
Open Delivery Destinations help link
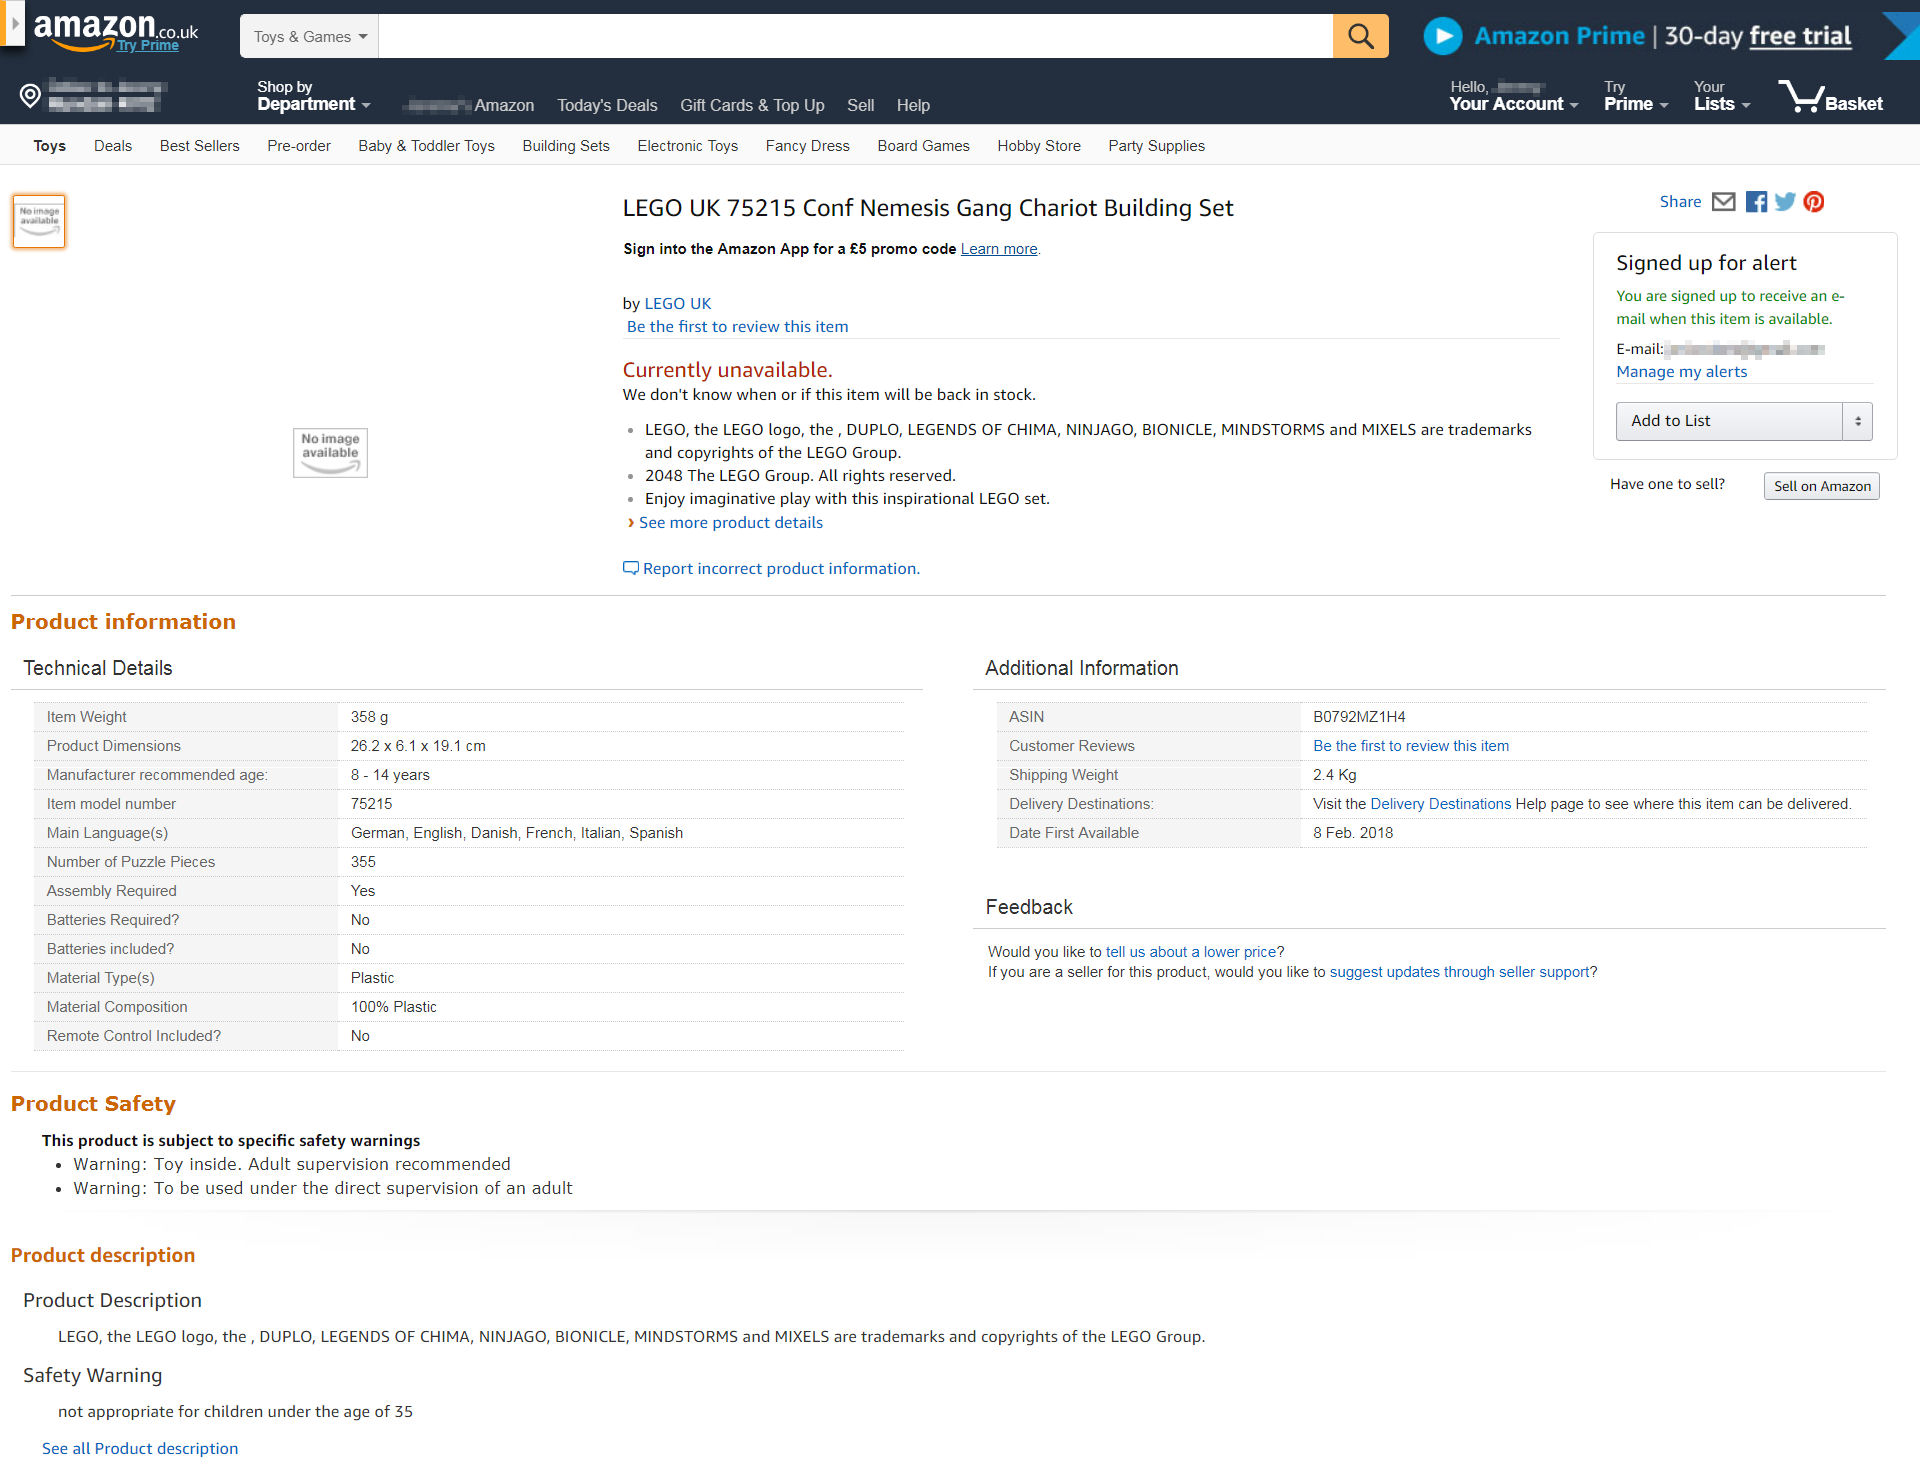1441,804
